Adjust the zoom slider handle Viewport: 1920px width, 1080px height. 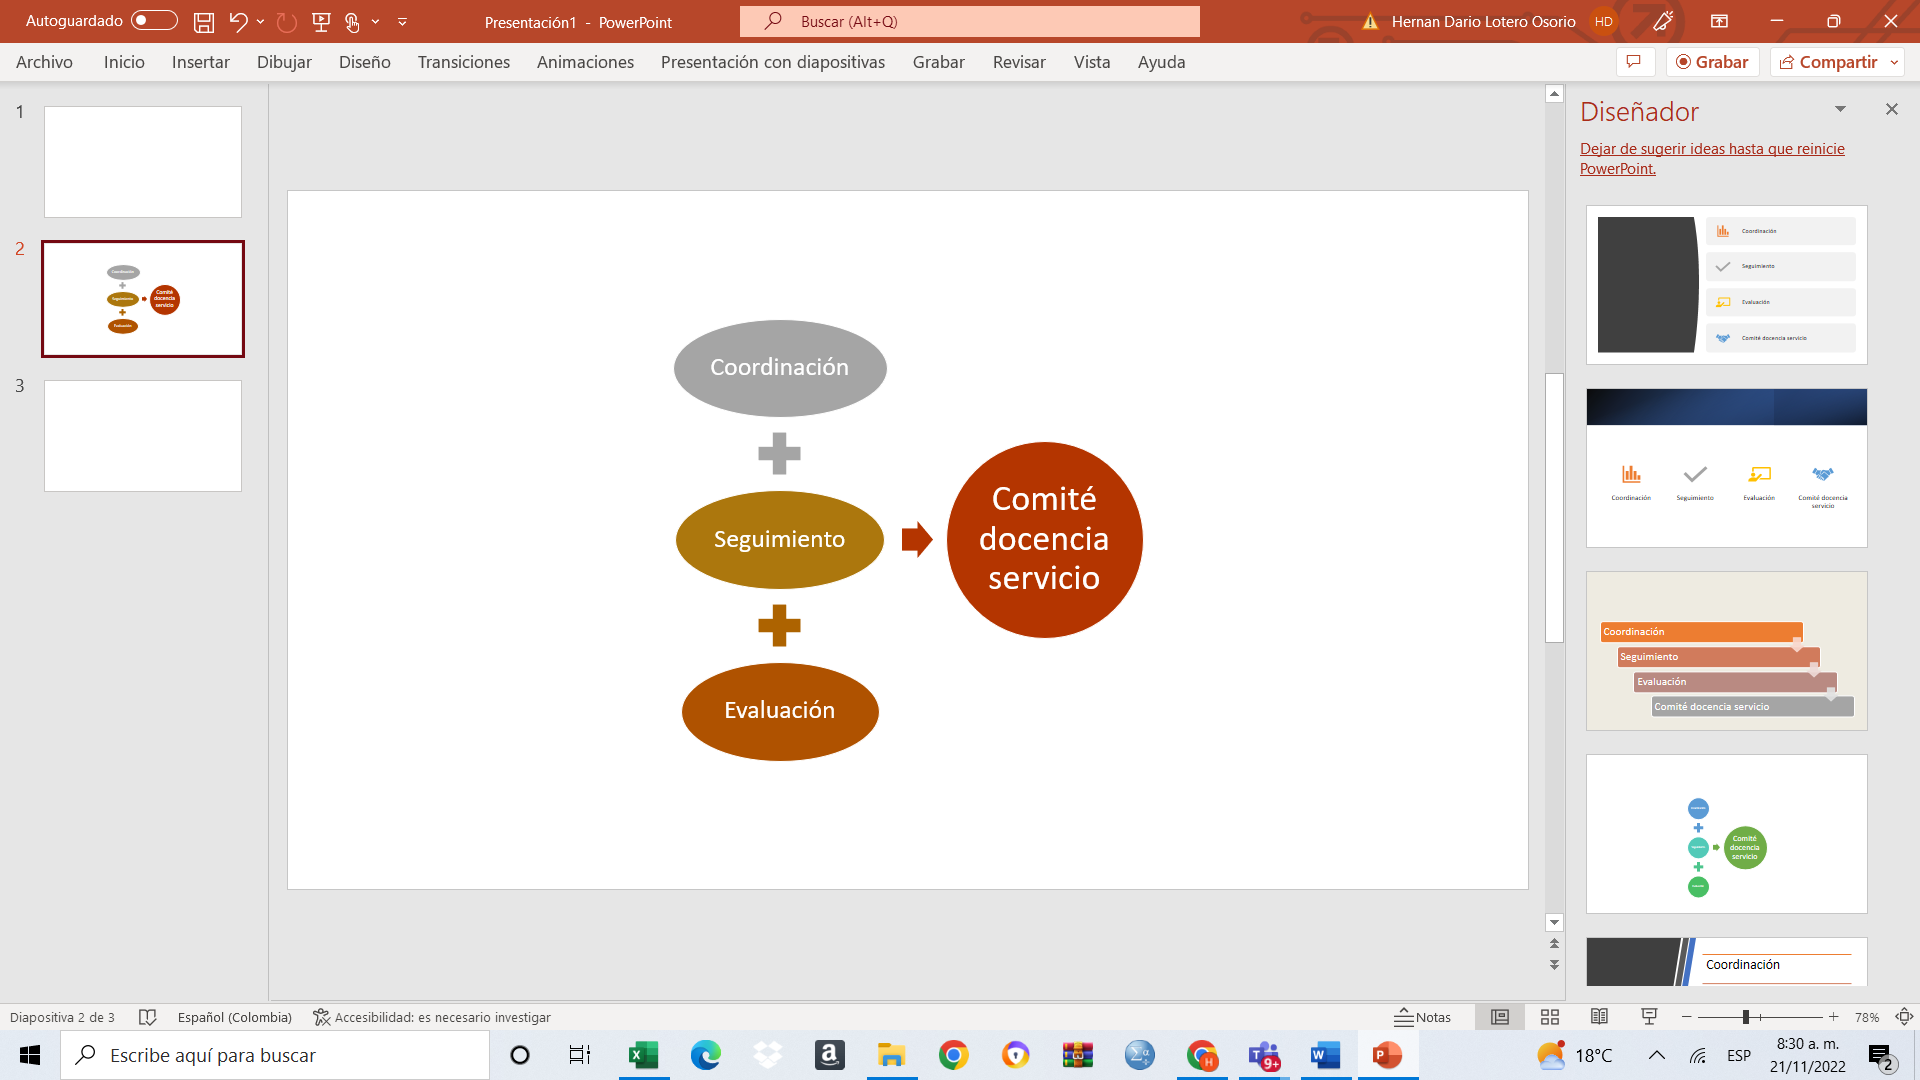1746,1017
